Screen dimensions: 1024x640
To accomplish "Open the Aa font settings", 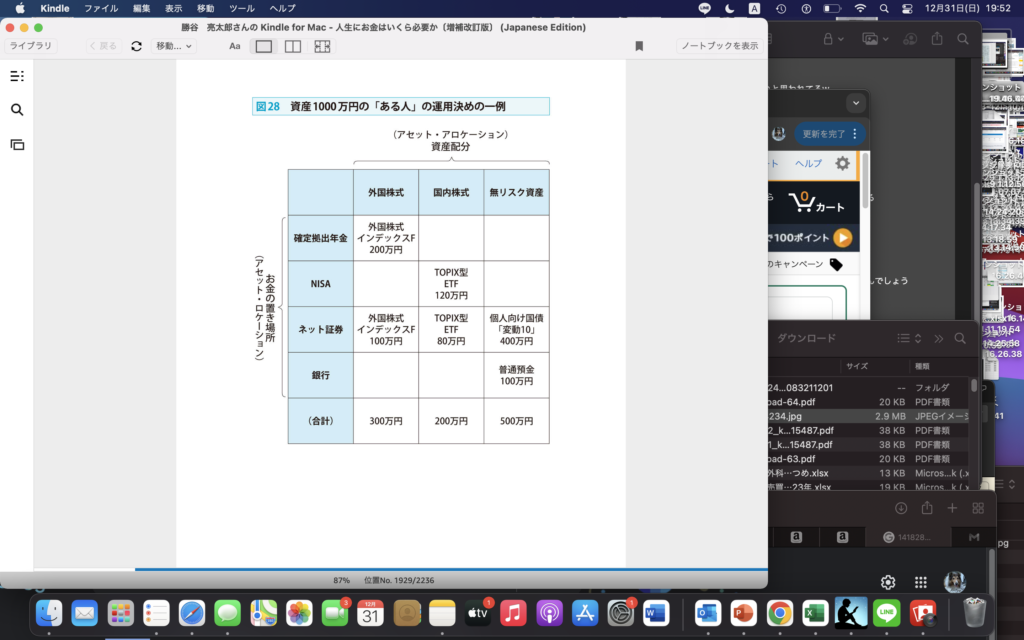I will (235, 46).
